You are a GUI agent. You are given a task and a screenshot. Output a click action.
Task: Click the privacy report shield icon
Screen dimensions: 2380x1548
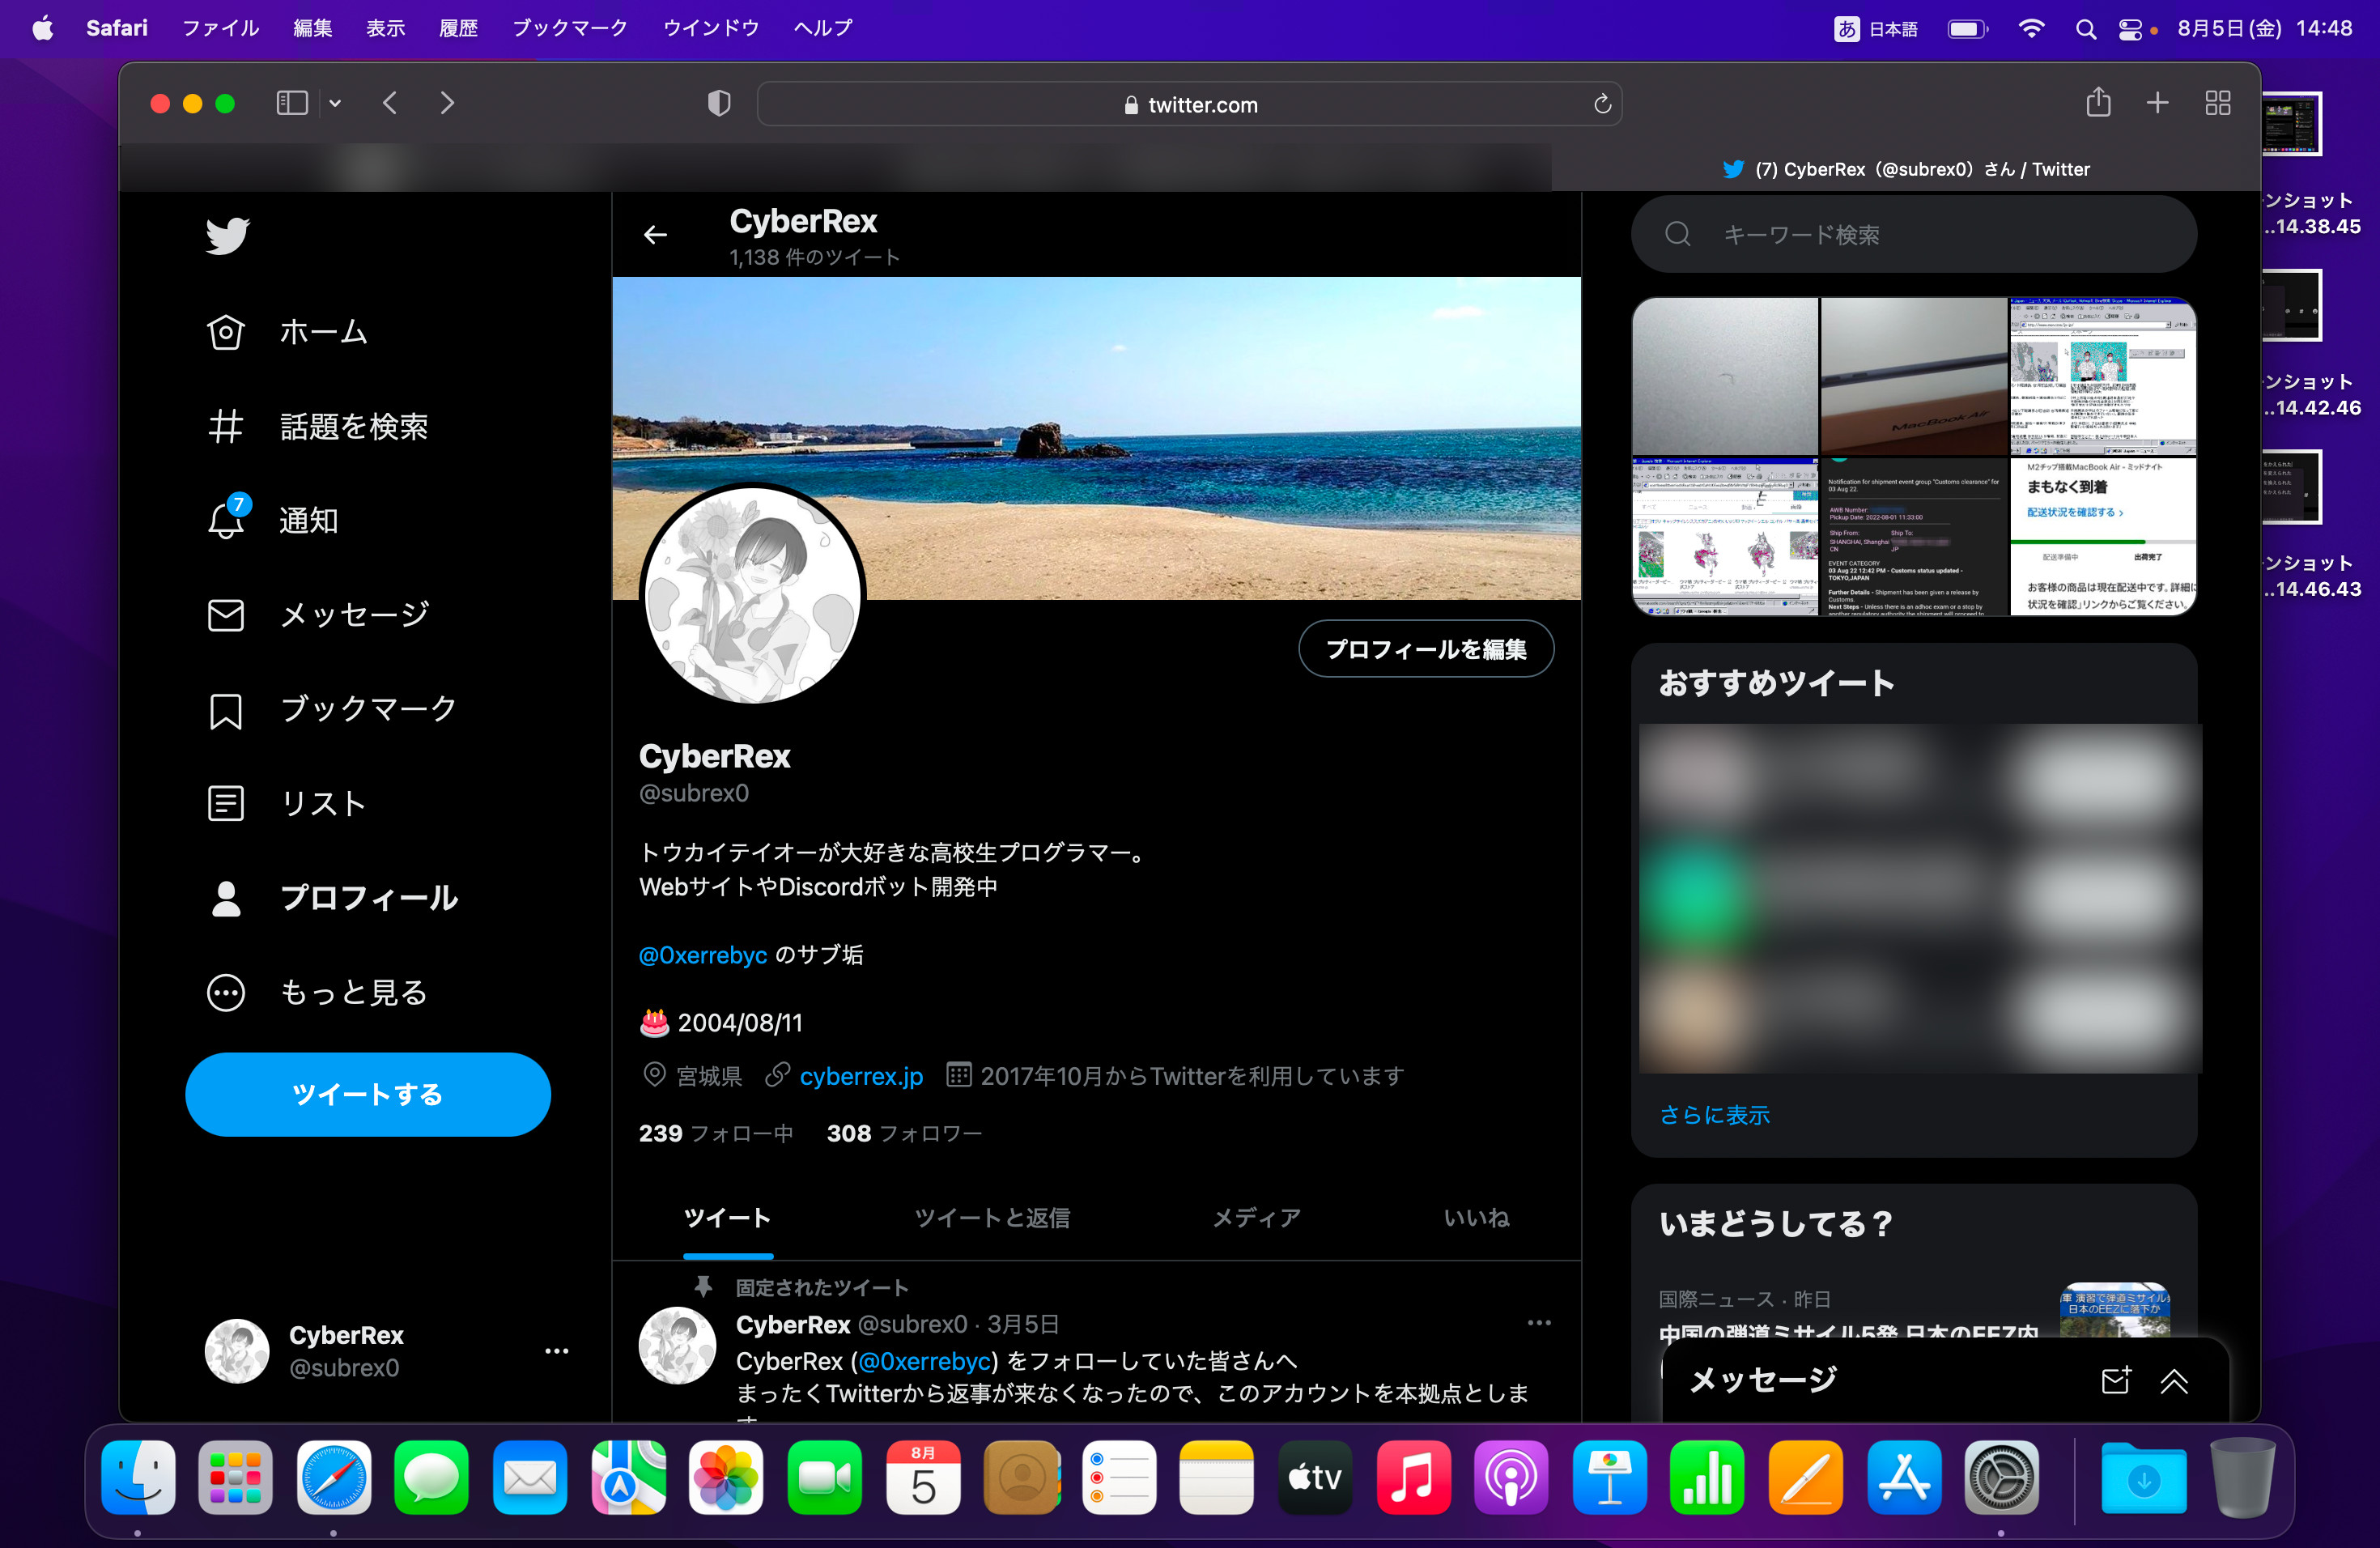pos(719,103)
